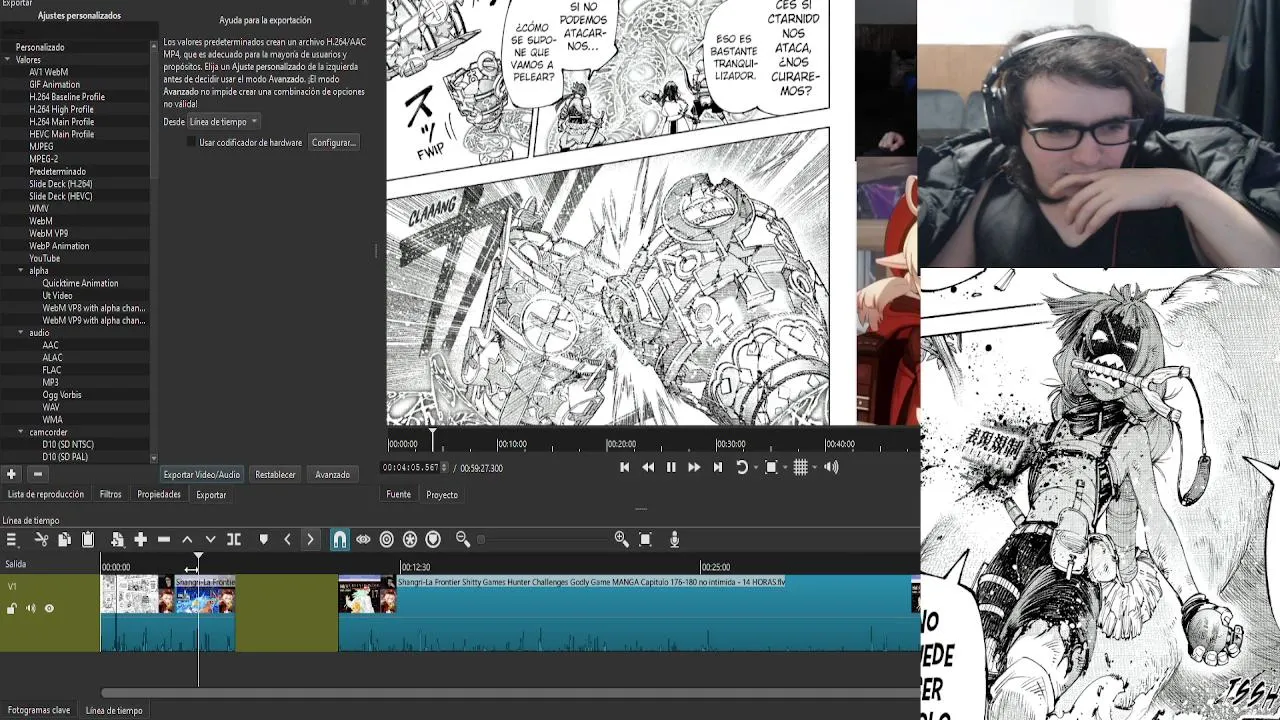Image resolution: width=1280 pixels, height=720 pixels.
Task: Open the loop options dropdown arrow
Action: coord(756,467)
